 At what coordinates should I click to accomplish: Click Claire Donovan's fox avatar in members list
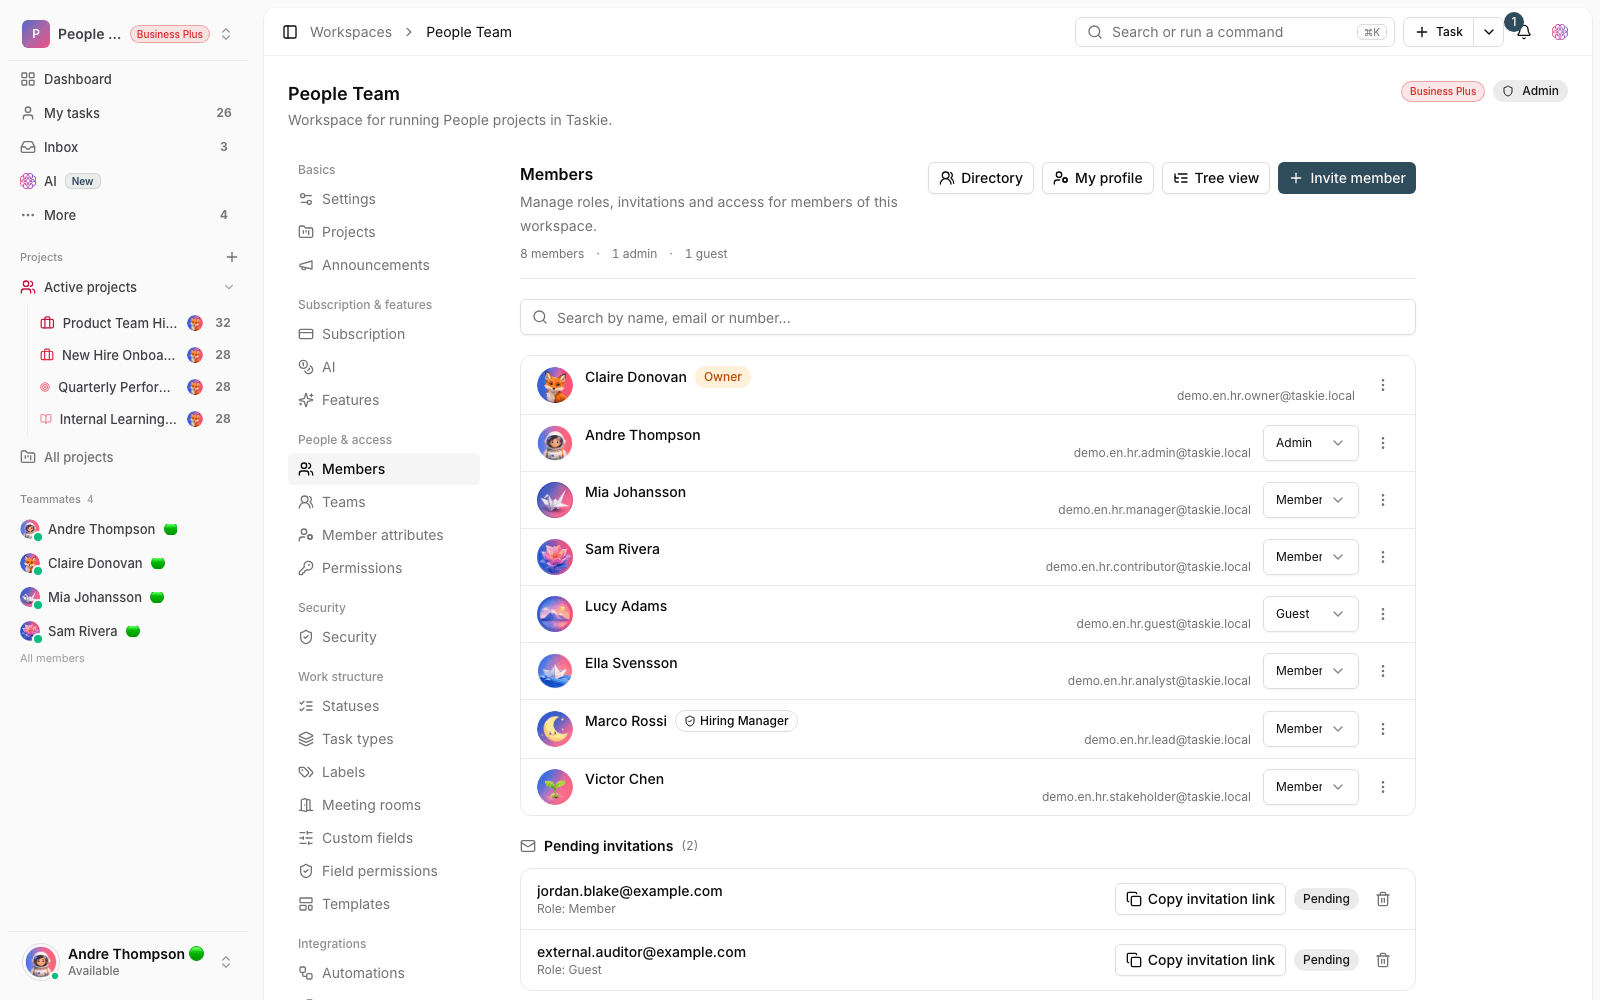click(x=555, y=385)
